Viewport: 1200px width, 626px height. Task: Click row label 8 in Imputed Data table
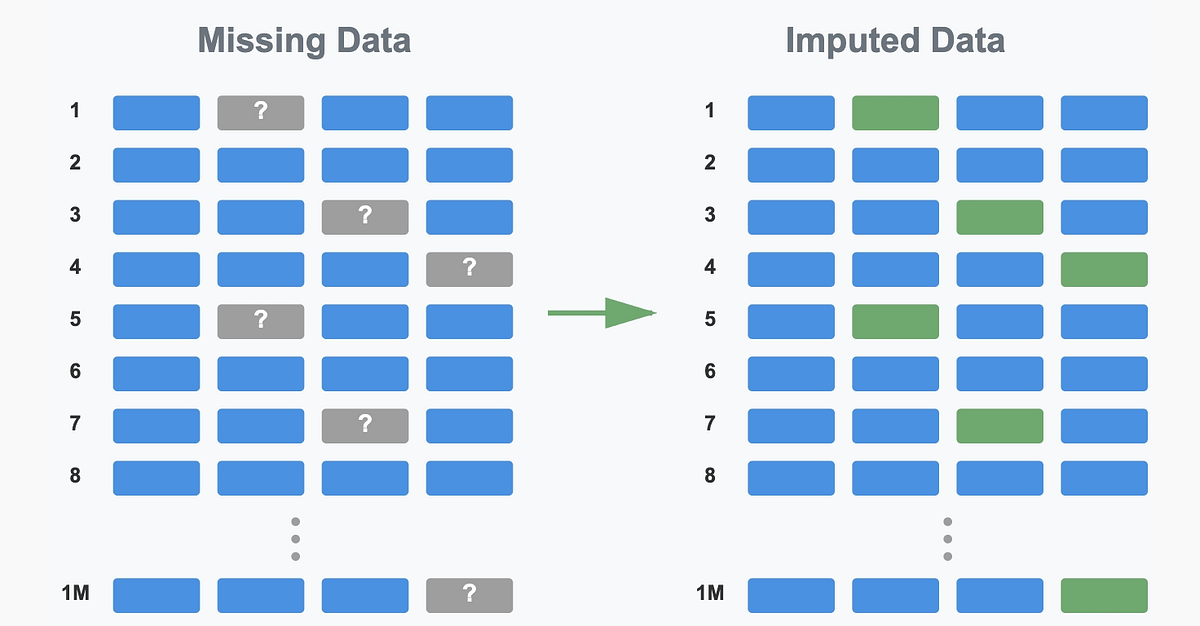click(x=710, y=474)
